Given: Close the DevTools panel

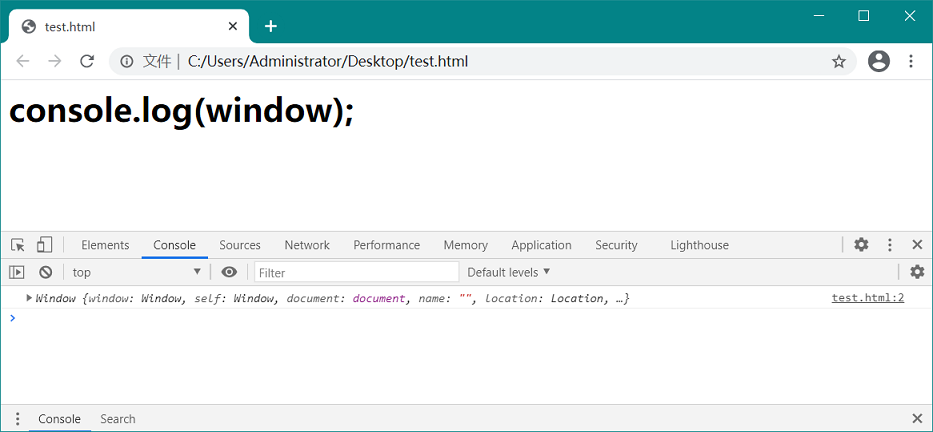Looking at the screenshot, I should tap(917, 245).
